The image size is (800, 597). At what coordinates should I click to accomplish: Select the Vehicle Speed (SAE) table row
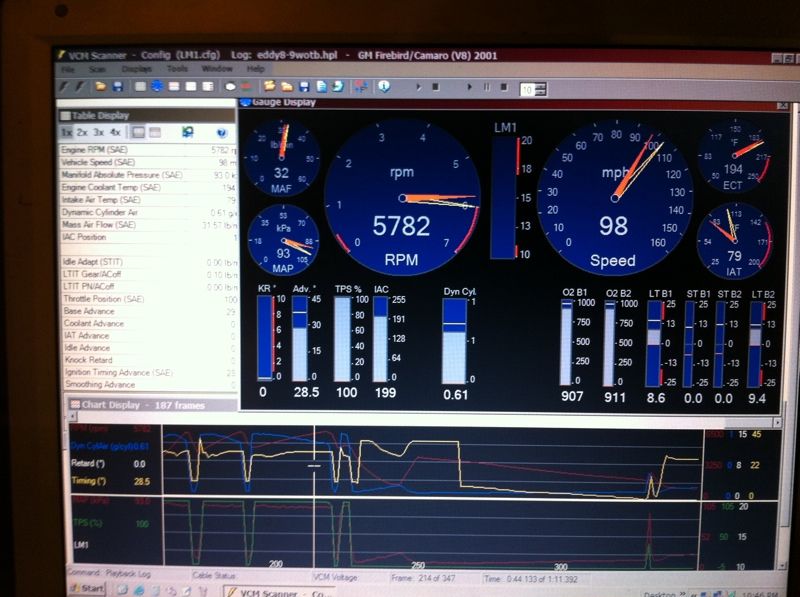[148, 163]
